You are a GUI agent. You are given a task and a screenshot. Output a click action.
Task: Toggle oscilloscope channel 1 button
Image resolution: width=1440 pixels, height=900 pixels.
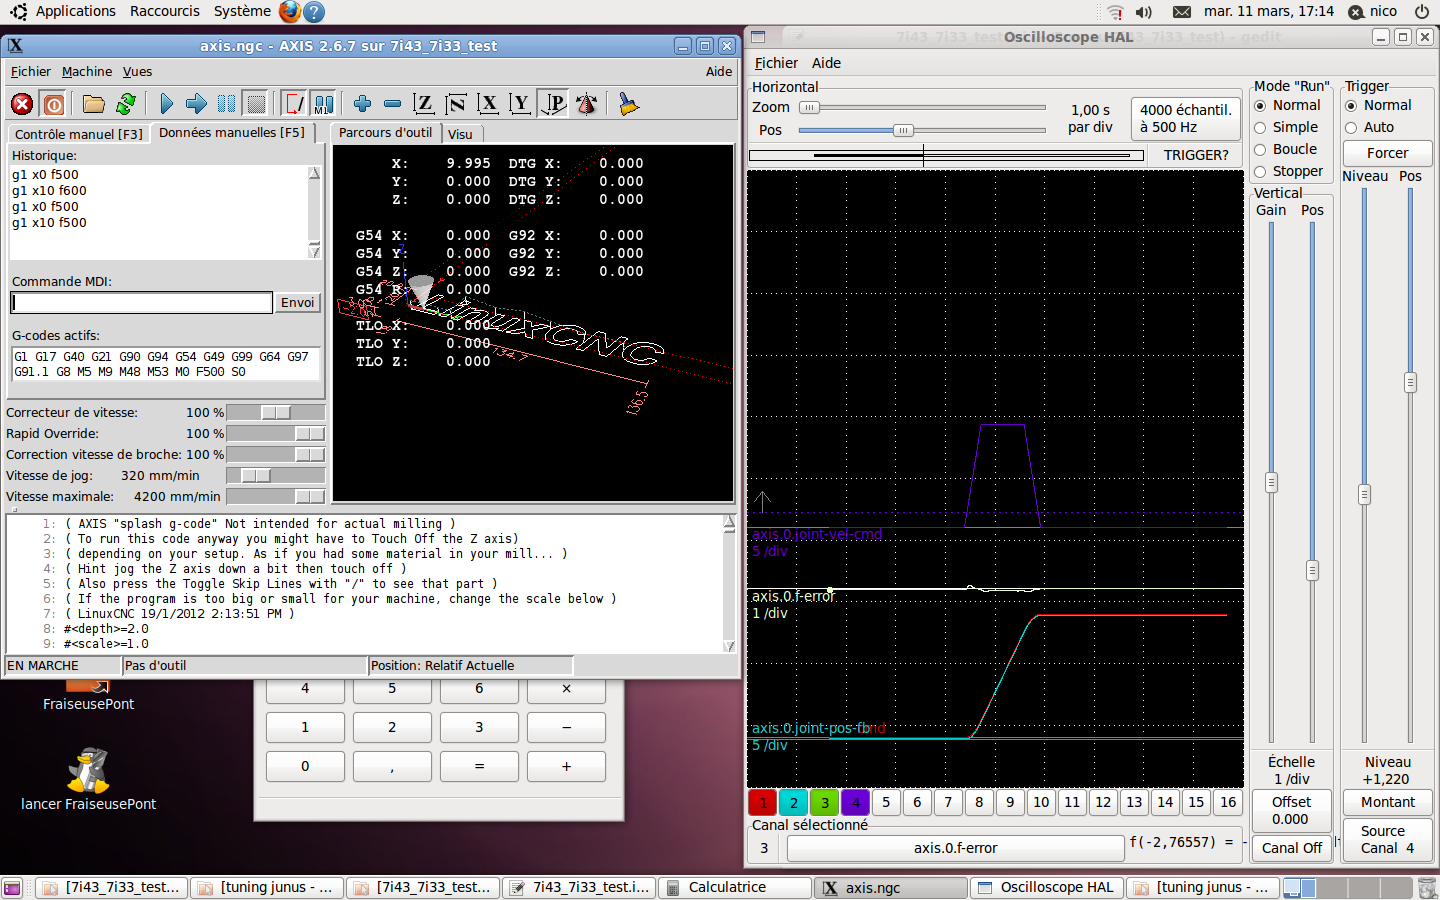763,802
